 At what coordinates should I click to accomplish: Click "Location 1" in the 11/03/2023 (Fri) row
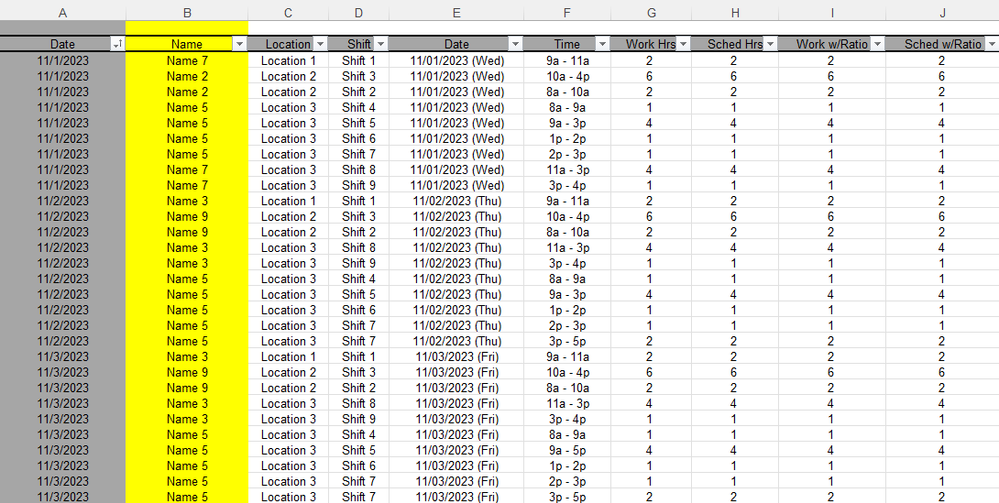(x=288, y=357)
